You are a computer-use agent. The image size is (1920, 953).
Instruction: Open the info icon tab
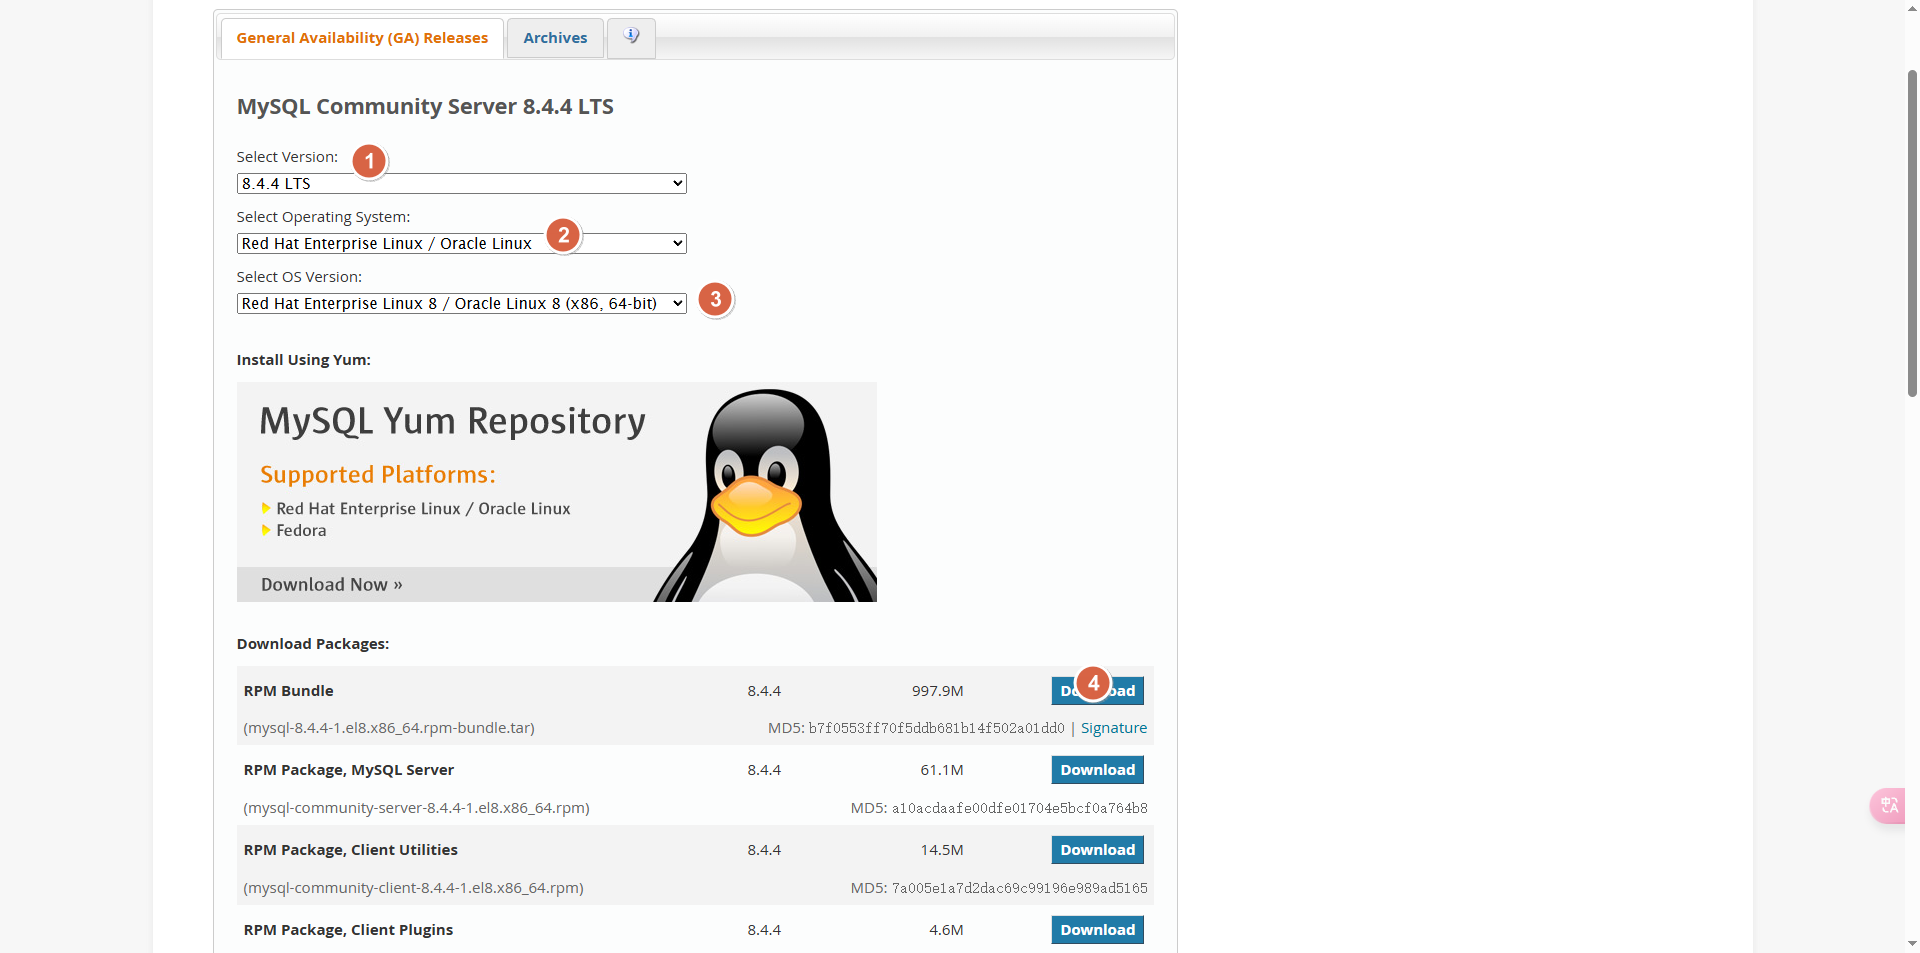[x=631, y=38]
